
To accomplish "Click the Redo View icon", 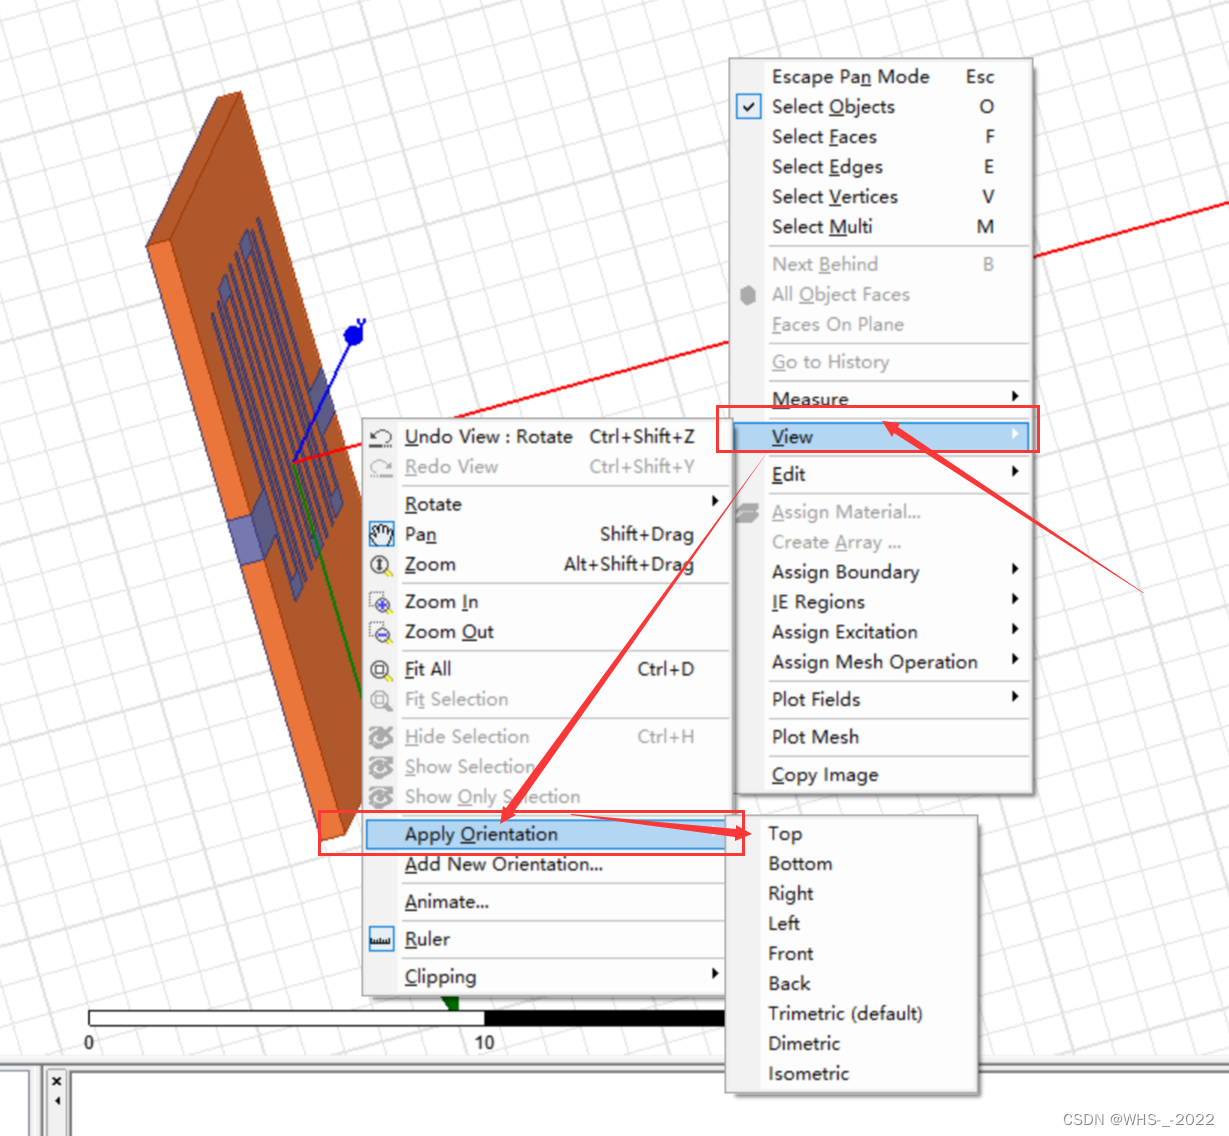I will pos(381,467).
